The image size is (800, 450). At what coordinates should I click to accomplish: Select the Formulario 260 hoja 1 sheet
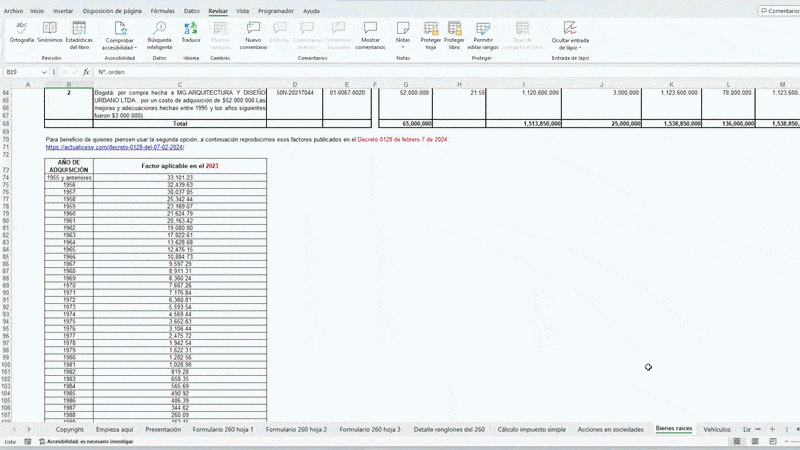(x=223, y=428)
